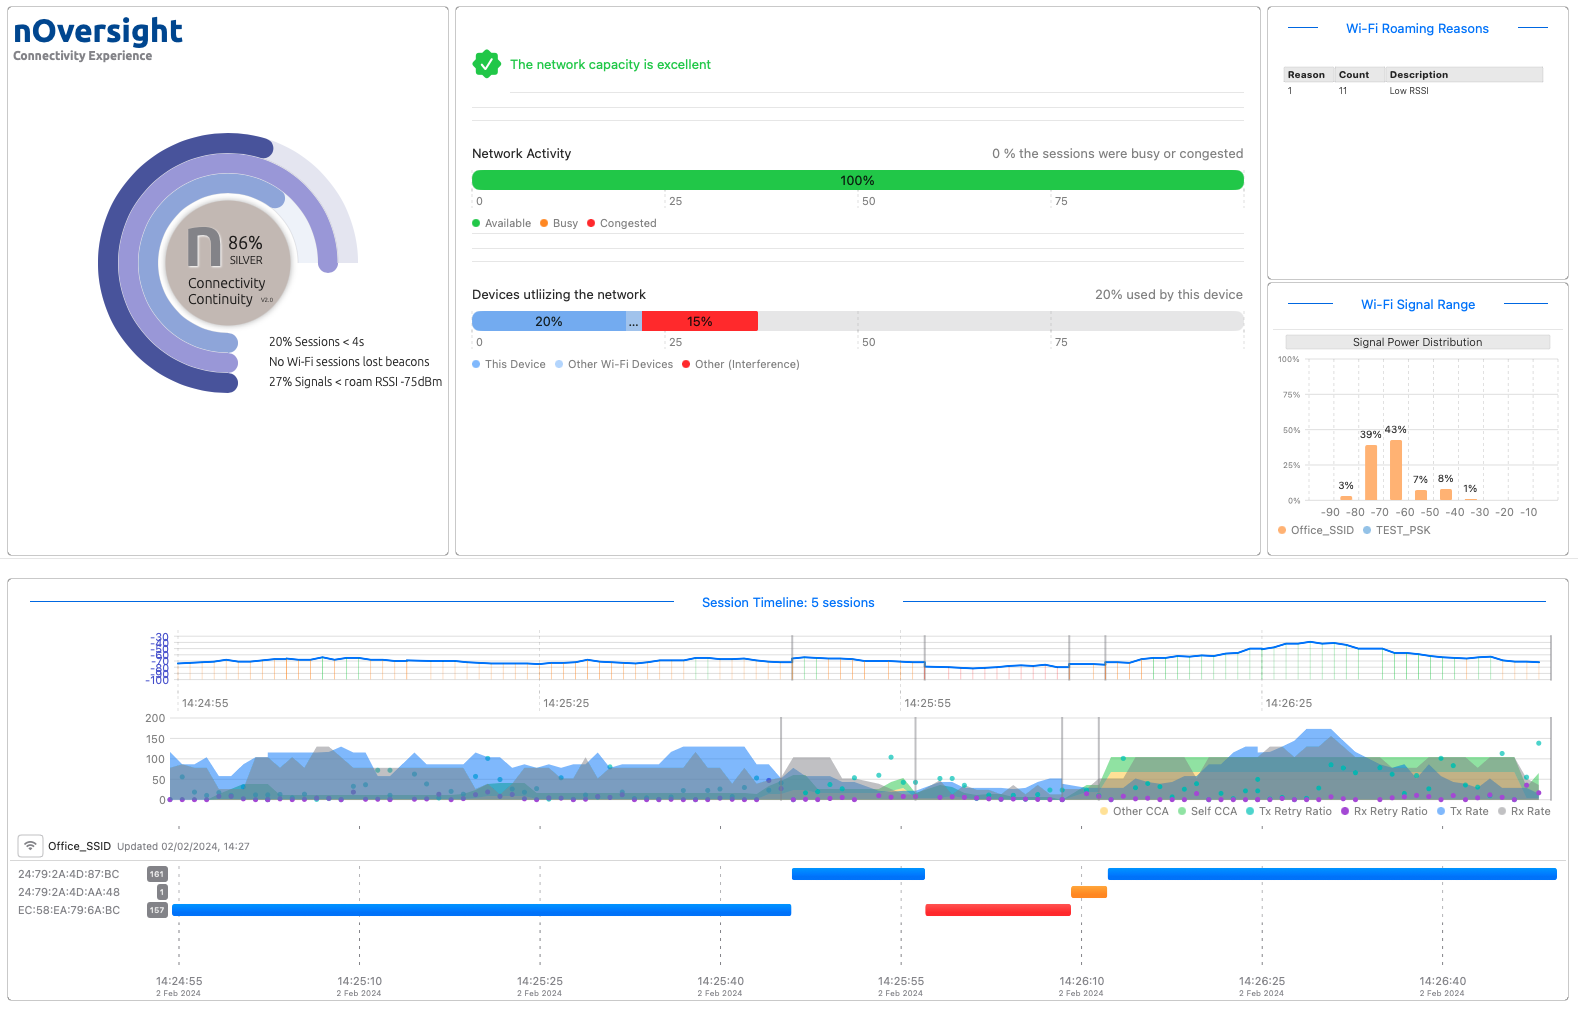
Task: Select the short orange session bar
Action: 1088,892
